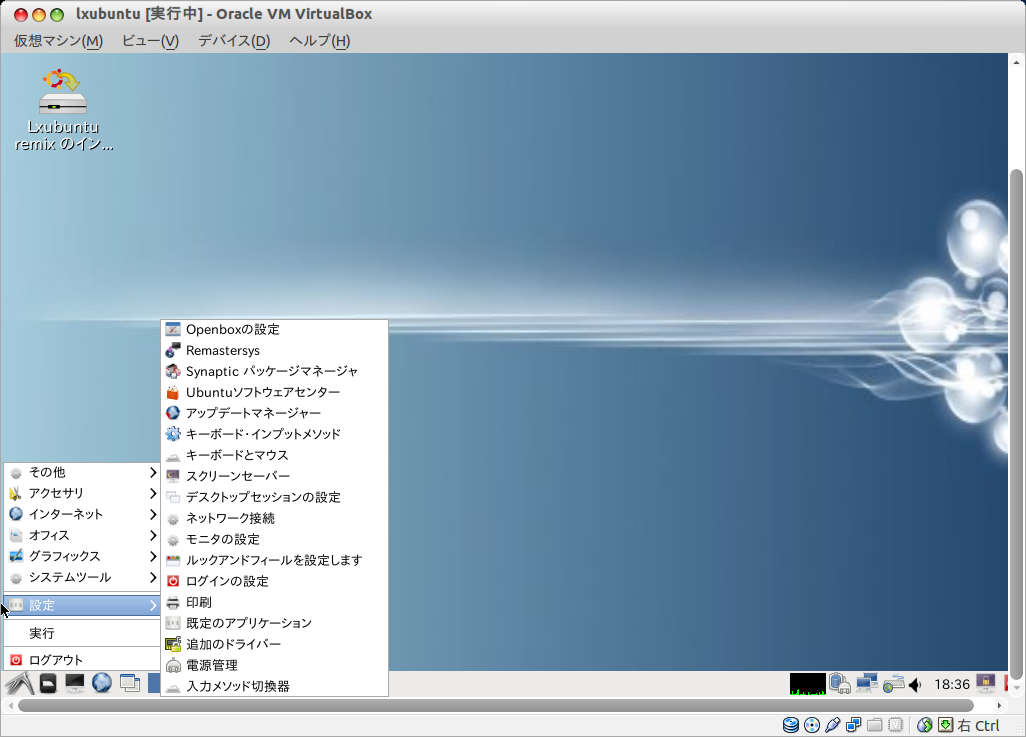
Task: Click the volume speaker icon
Action: point(915,685)
